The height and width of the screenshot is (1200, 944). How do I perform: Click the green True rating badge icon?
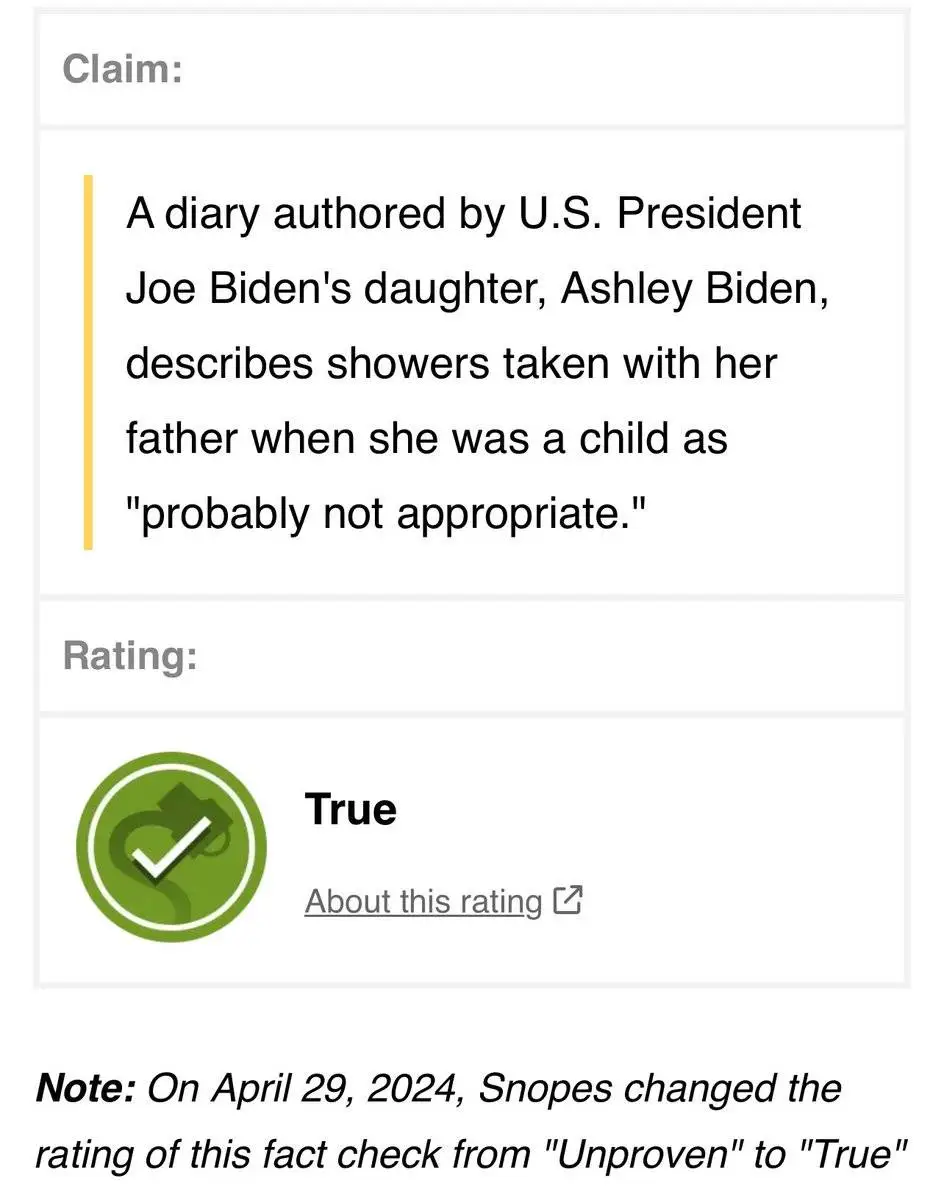pos(171,847)
